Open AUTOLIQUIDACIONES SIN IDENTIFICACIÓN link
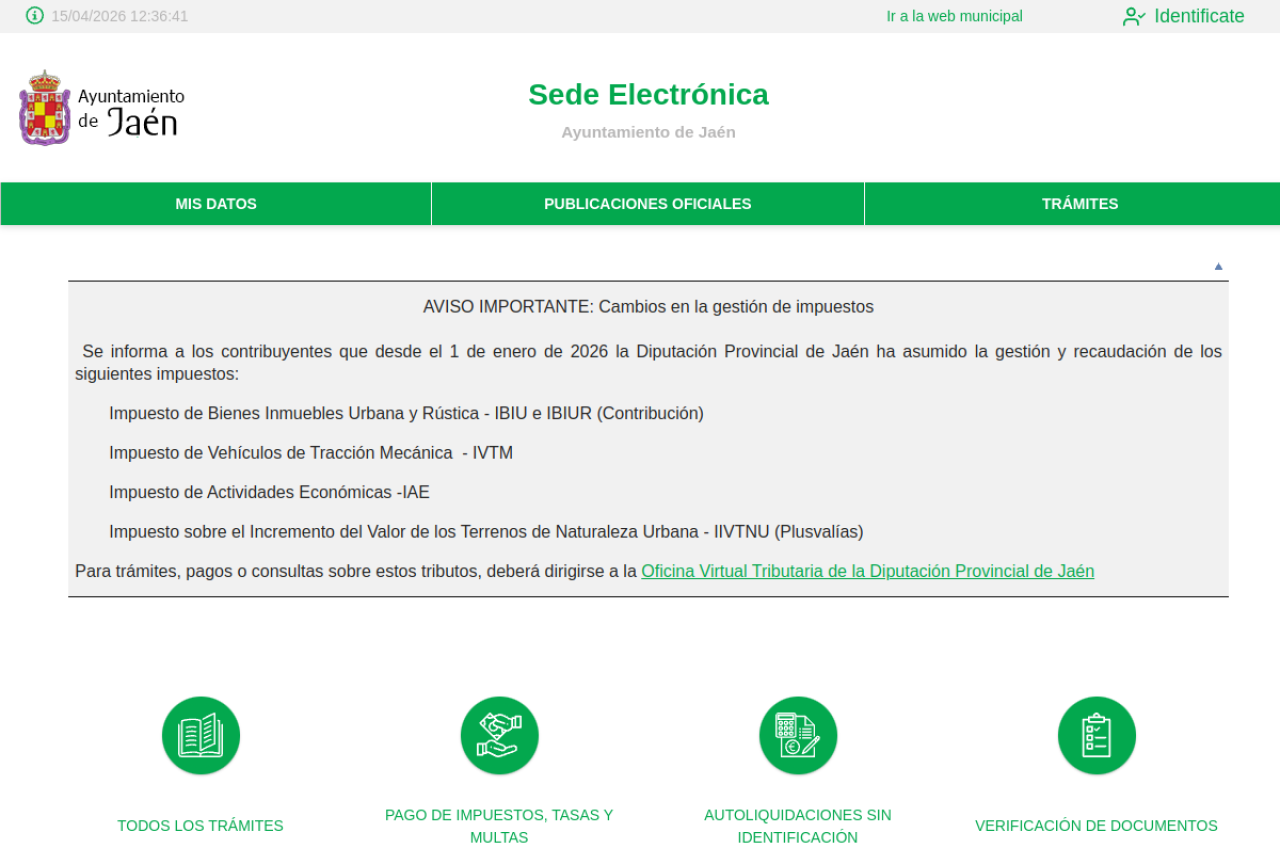This screenshot has width=1280, height=853. [x=798, y=826]
